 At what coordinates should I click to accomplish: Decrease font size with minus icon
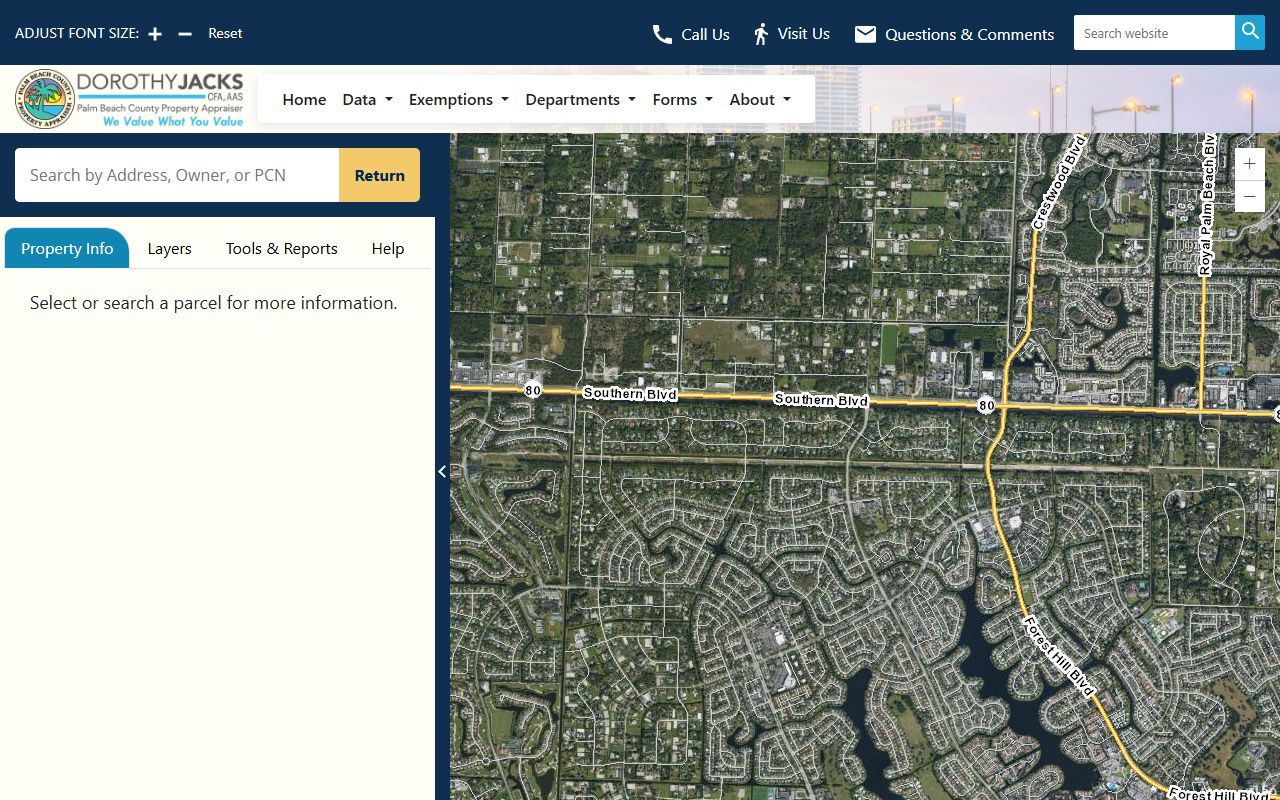tap(185, 34)
